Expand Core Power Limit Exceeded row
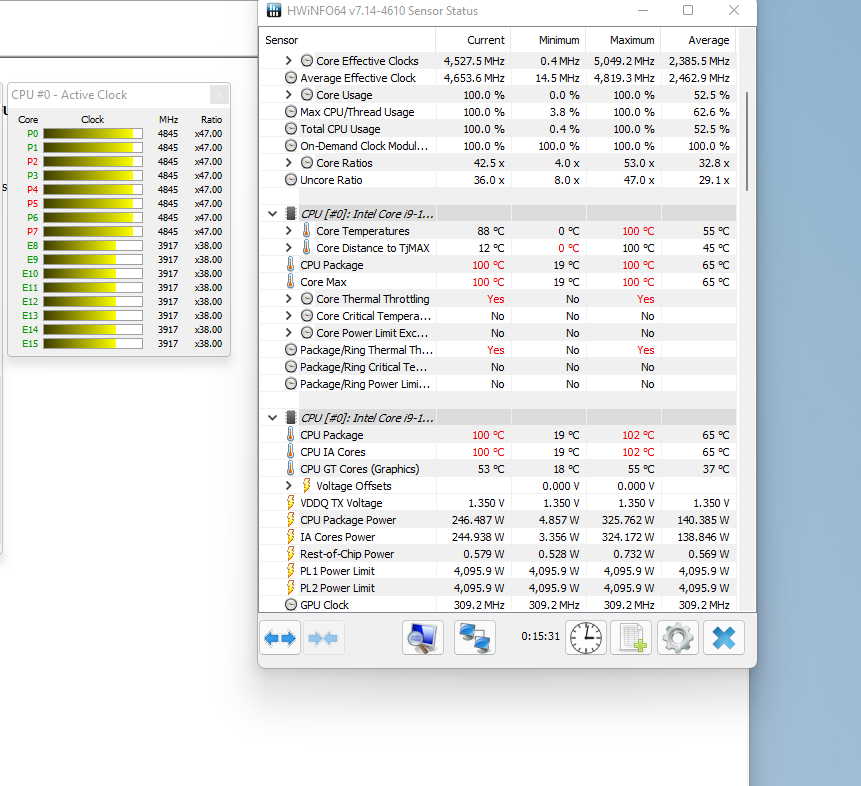861x786 pixels. click(288, 333)
